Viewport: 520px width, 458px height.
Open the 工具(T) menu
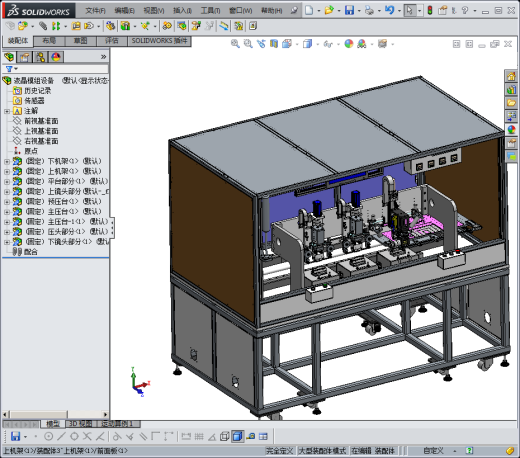click(210, 11)
